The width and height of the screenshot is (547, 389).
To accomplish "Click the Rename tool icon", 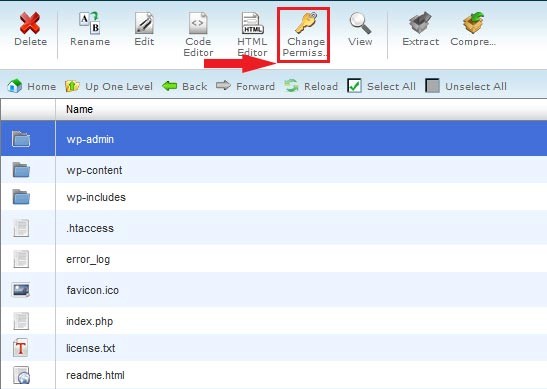I will [90, 23].
